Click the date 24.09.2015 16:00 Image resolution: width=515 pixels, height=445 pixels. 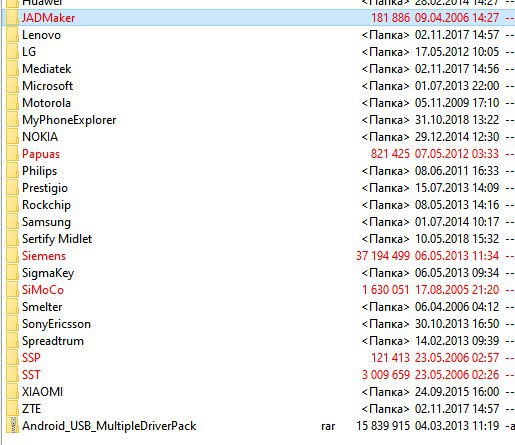point(457,392)
